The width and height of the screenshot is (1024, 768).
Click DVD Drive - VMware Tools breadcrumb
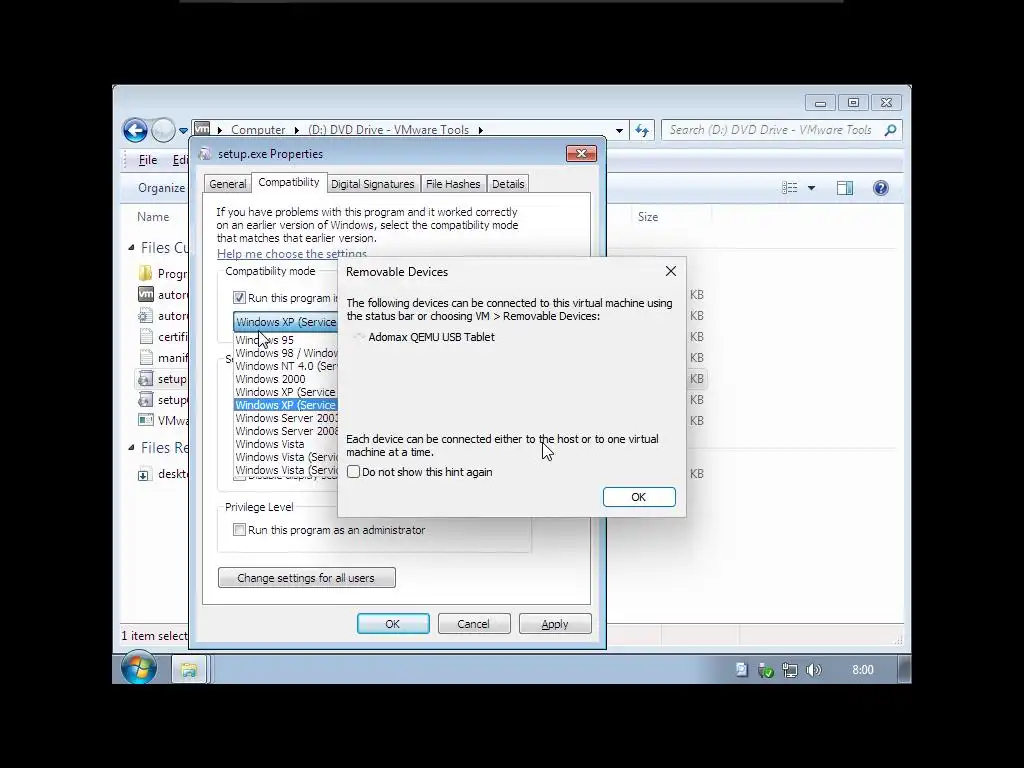pos(388,130)
